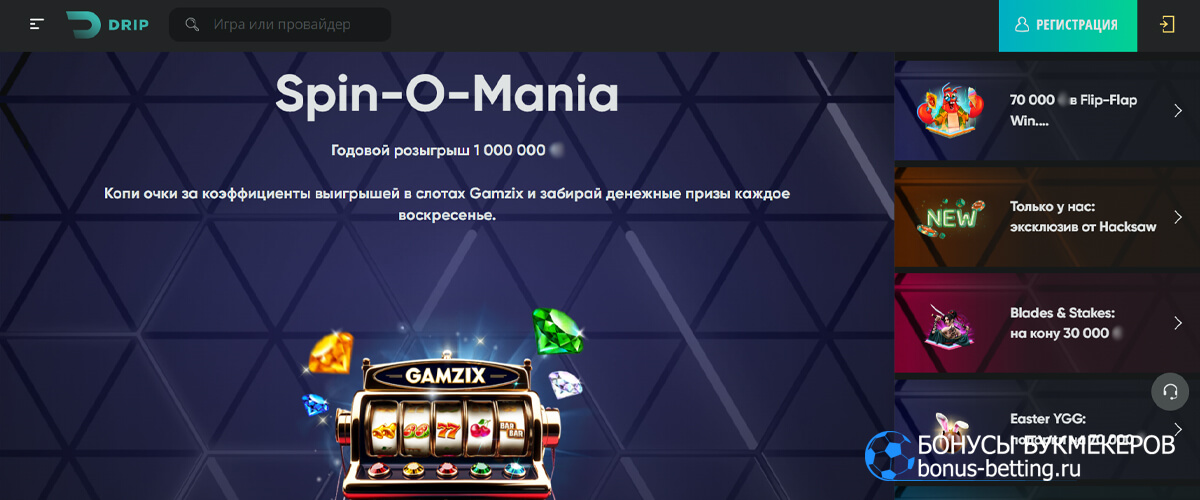Open the hamburger menu icon
Image resolution: width=1200 pixels, height=500 pixels.
(x=37, y=24)
